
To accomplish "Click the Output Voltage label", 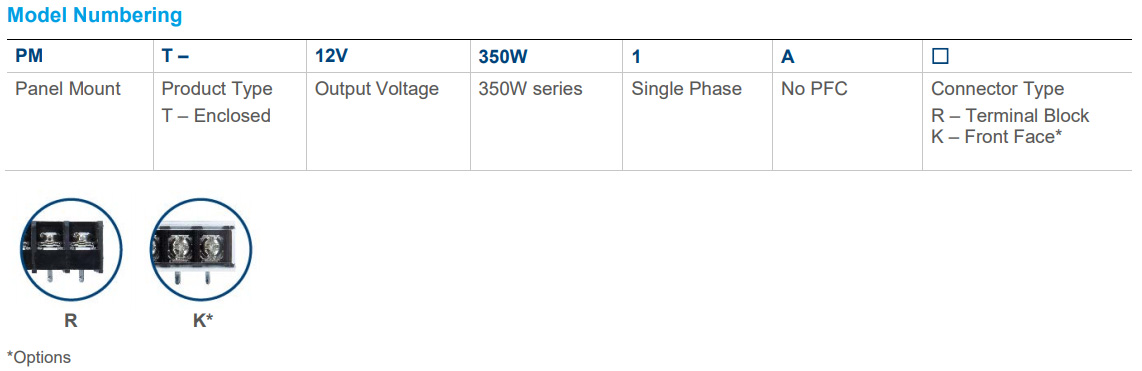I will coord(377,89).
